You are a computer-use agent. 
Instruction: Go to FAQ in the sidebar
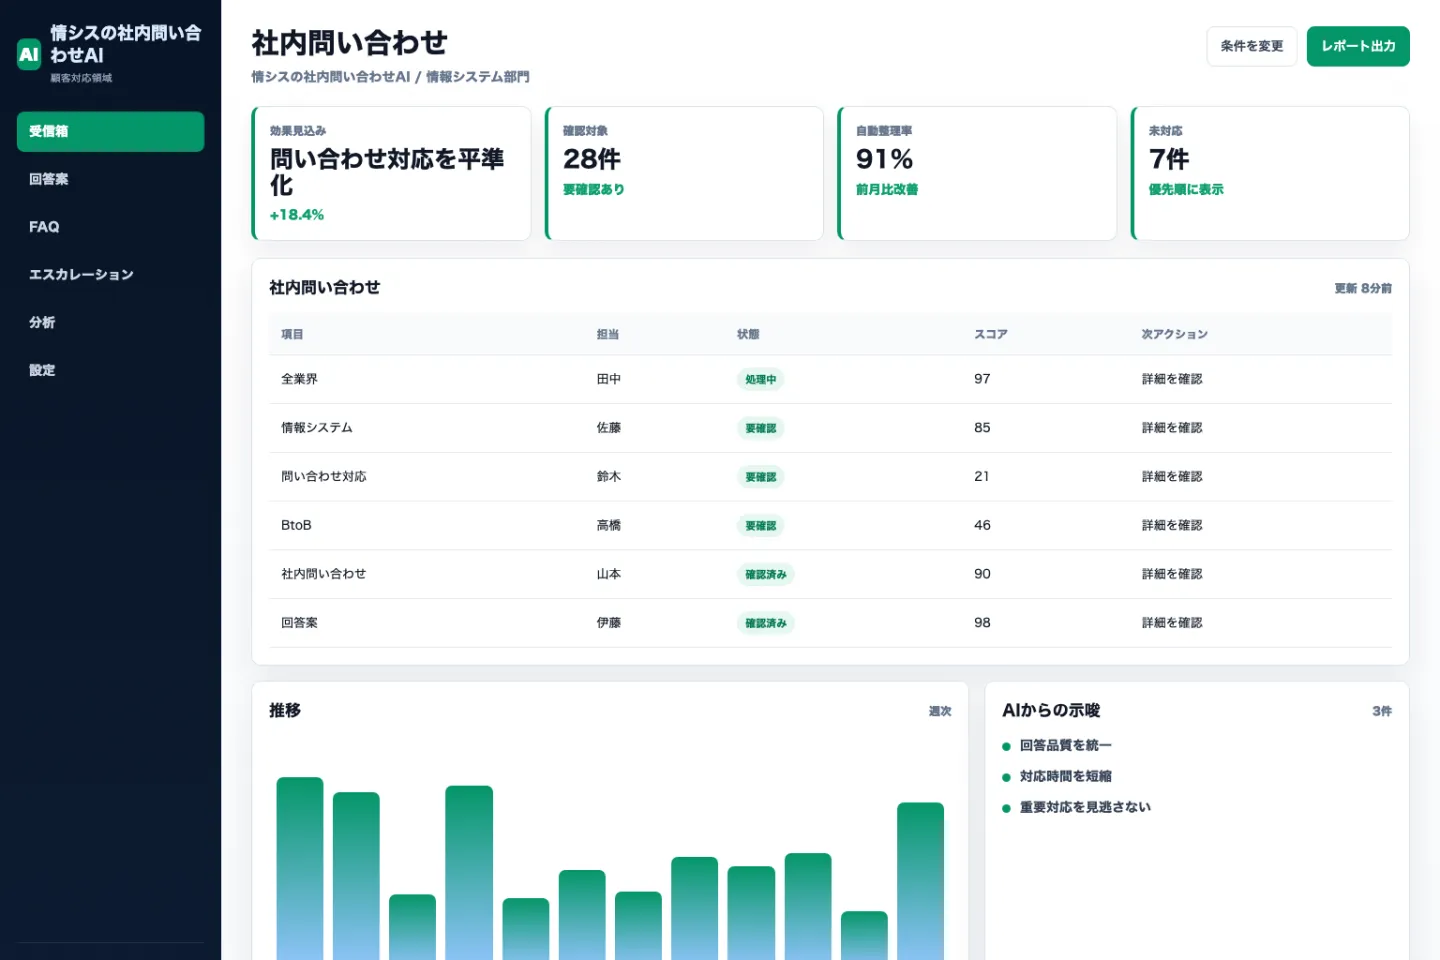[x=110, y=227]
